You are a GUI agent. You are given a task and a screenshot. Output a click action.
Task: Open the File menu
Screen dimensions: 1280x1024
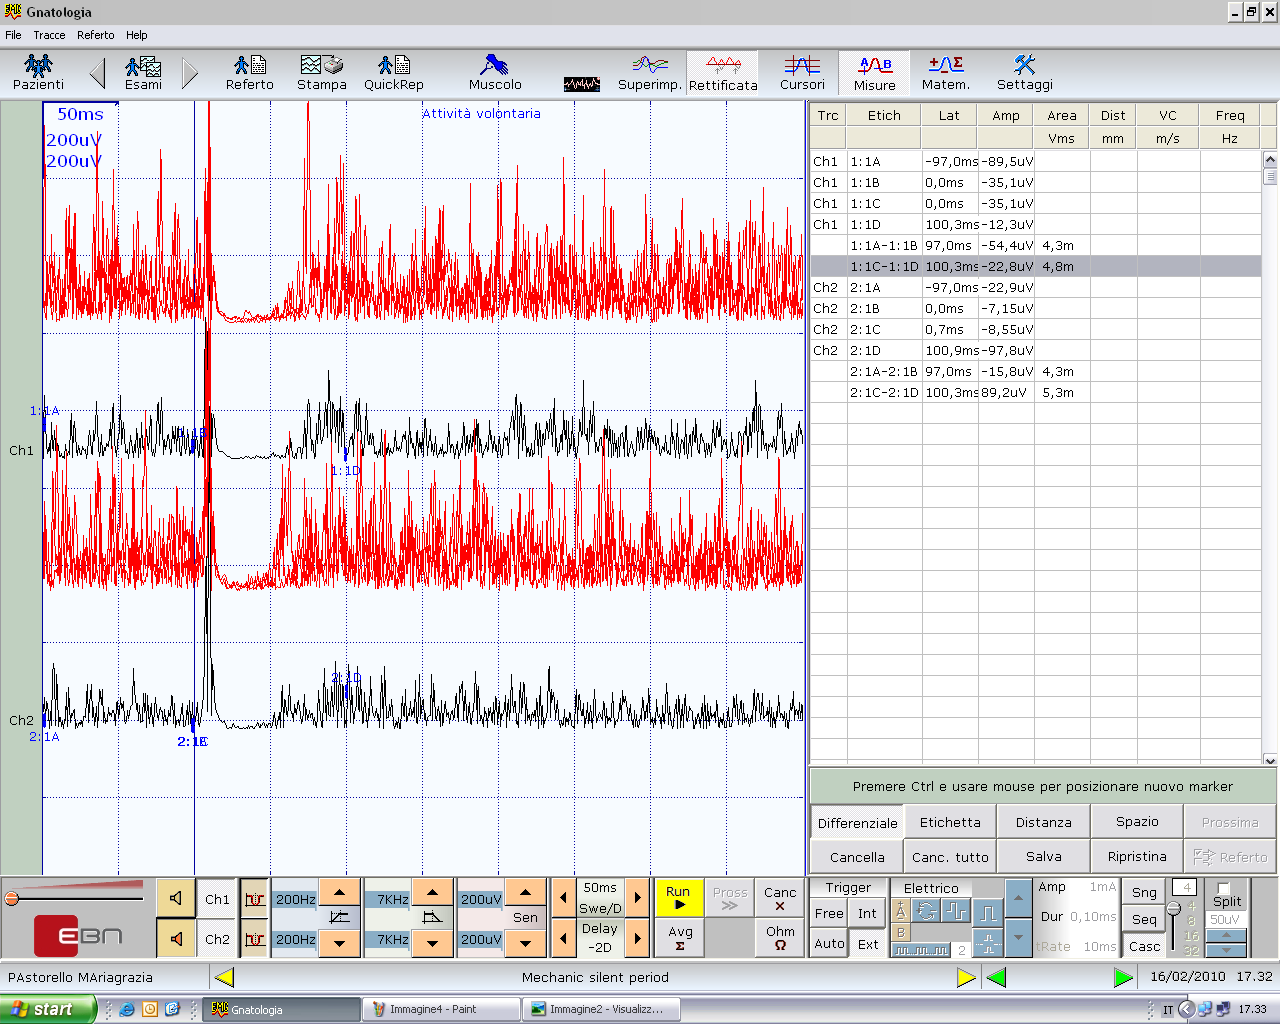coord(13,35)
